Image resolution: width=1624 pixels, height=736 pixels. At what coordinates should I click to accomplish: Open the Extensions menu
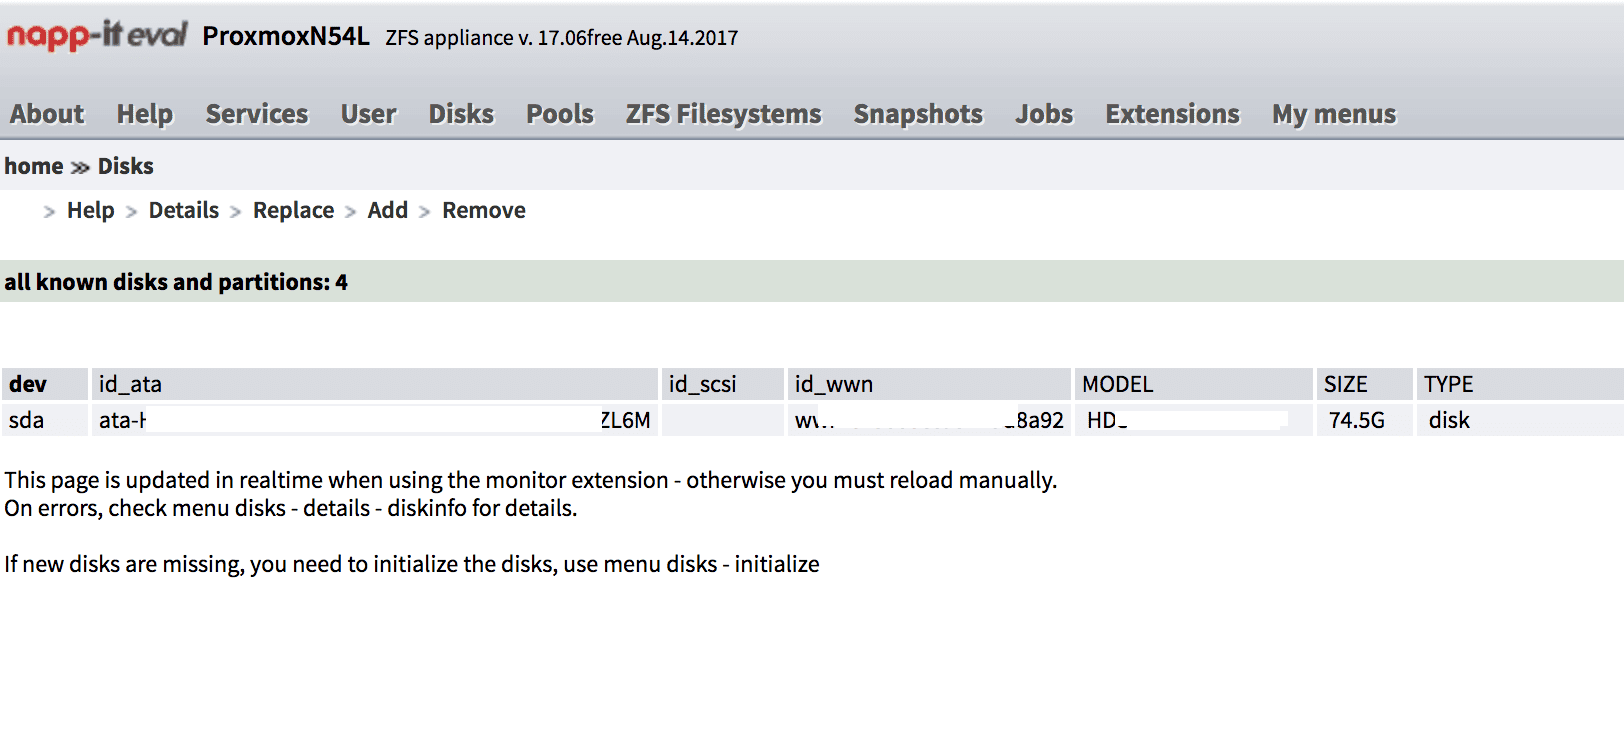pyautogui.click(x=1172, y=114)
